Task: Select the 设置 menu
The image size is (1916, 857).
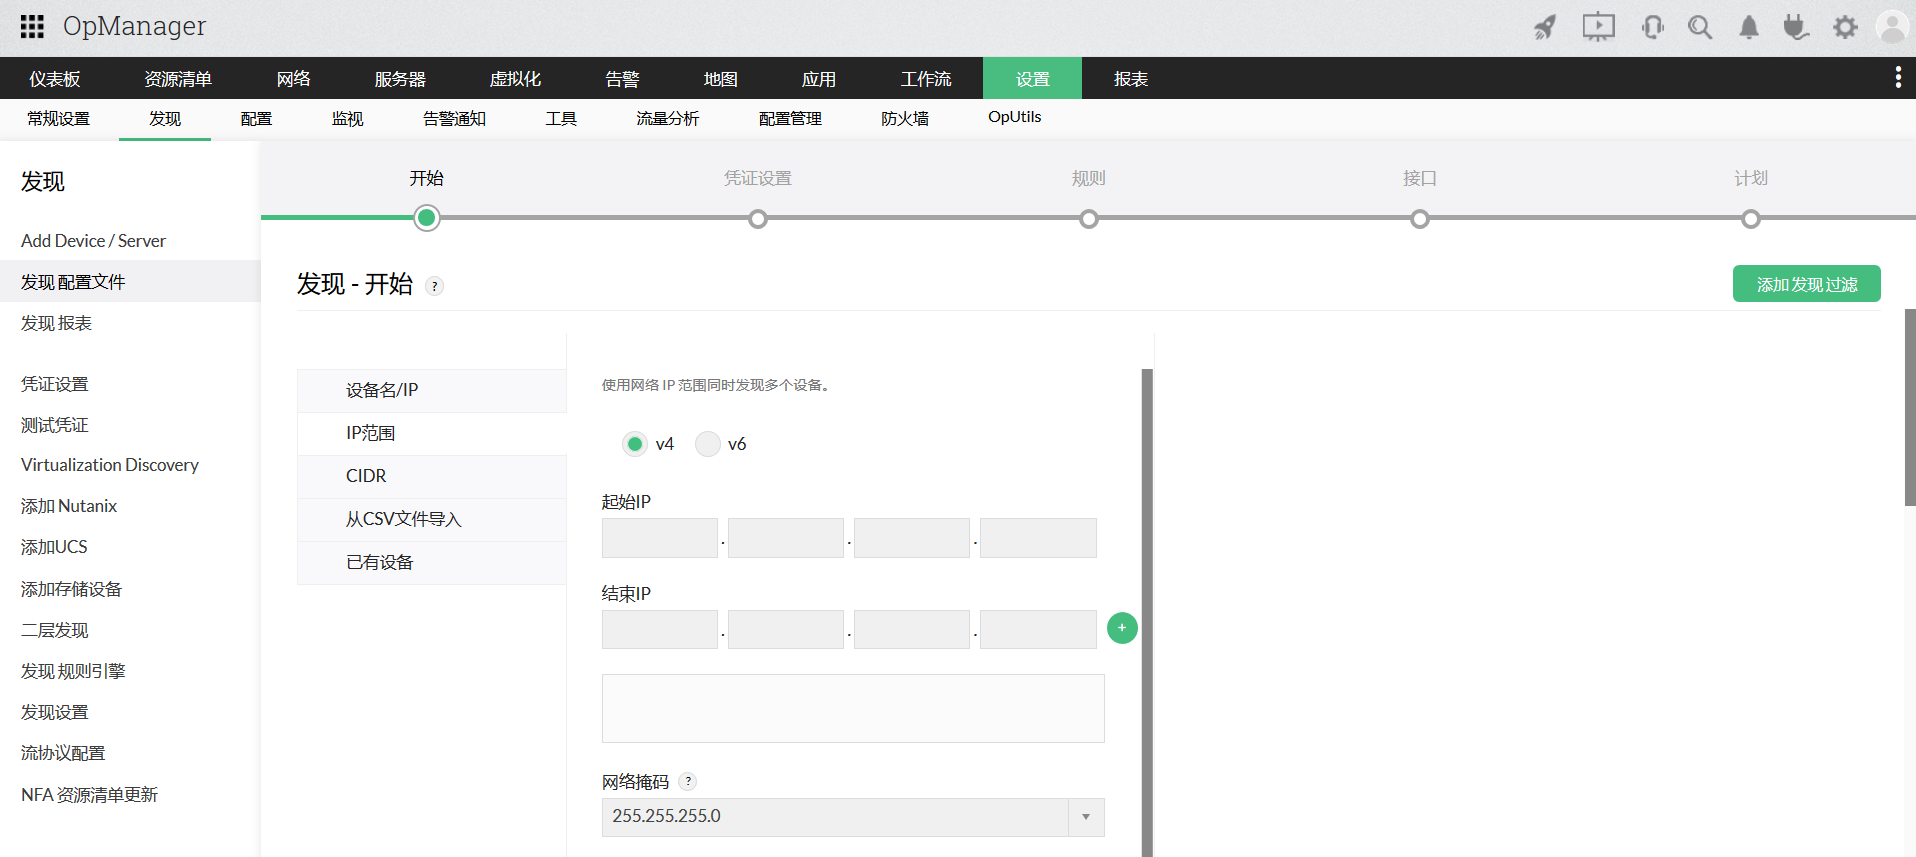Action: coord(1032,79)
